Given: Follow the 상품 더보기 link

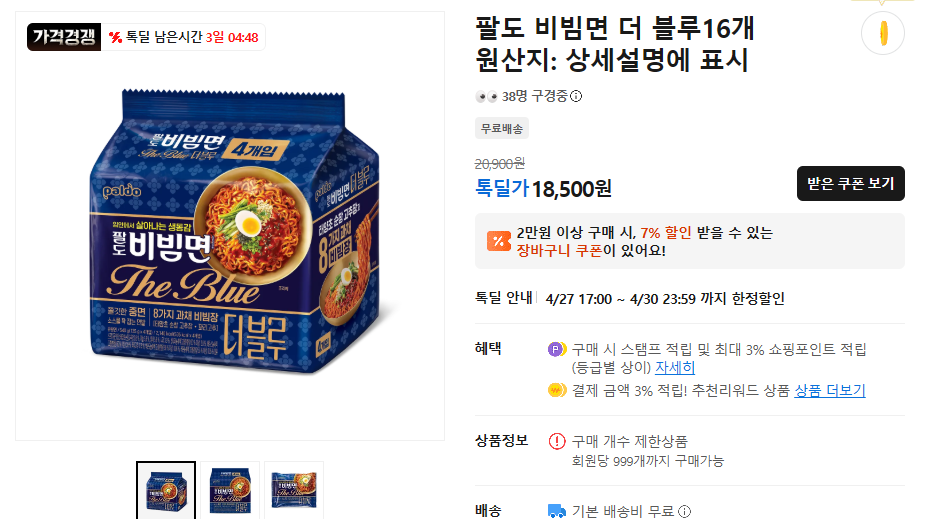Looking at the screenshot, I should (x=830, y=390).
